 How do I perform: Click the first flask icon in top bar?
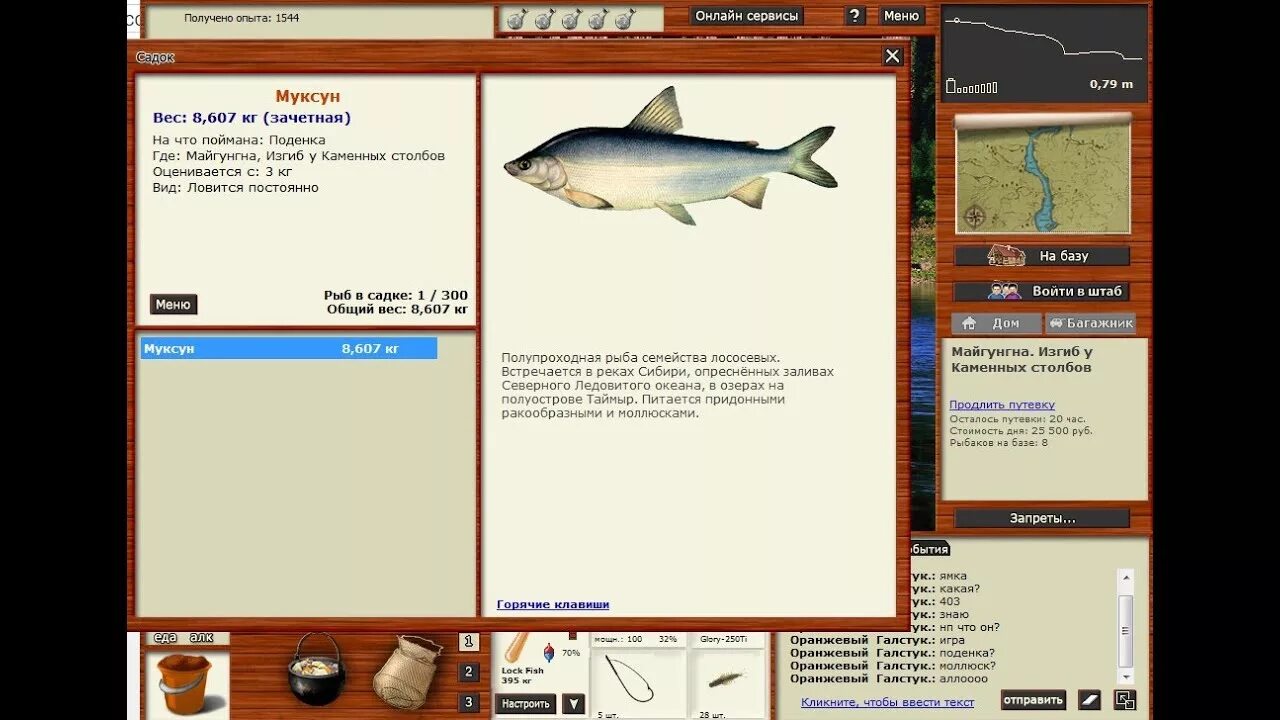pyautogui.click(x=517, y=19)
